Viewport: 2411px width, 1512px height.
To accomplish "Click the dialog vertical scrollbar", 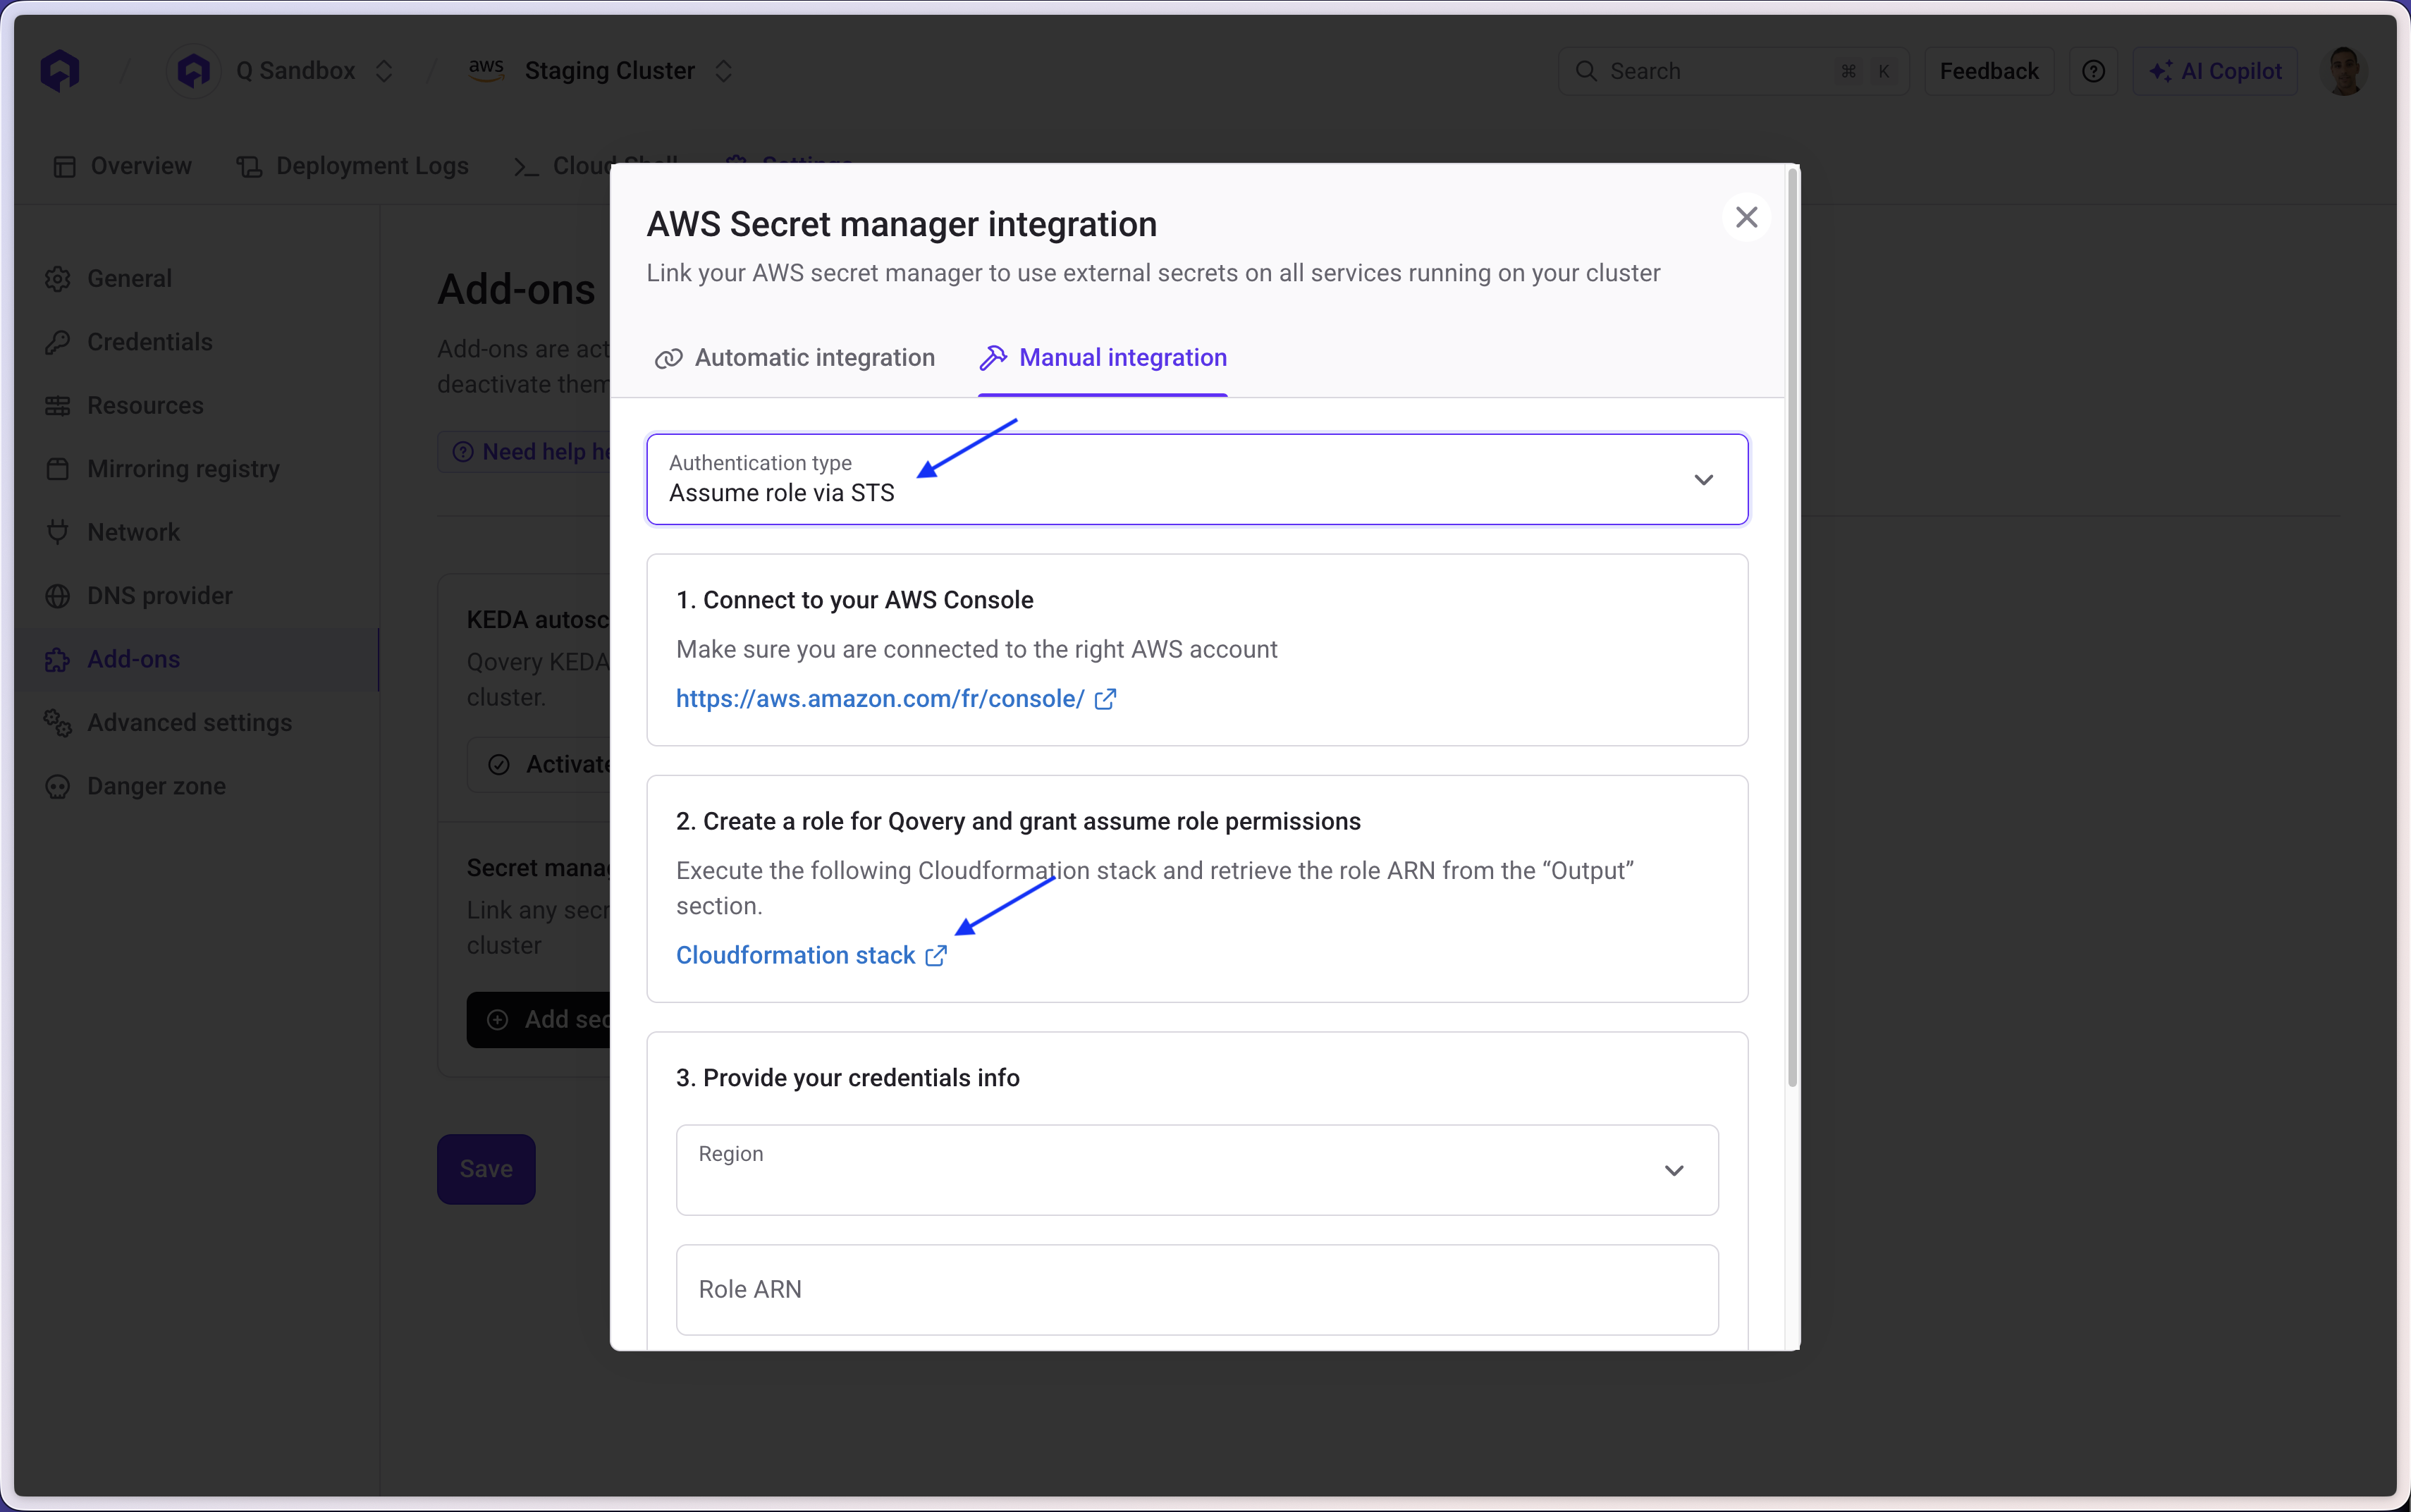I will tap(1792, 628).
